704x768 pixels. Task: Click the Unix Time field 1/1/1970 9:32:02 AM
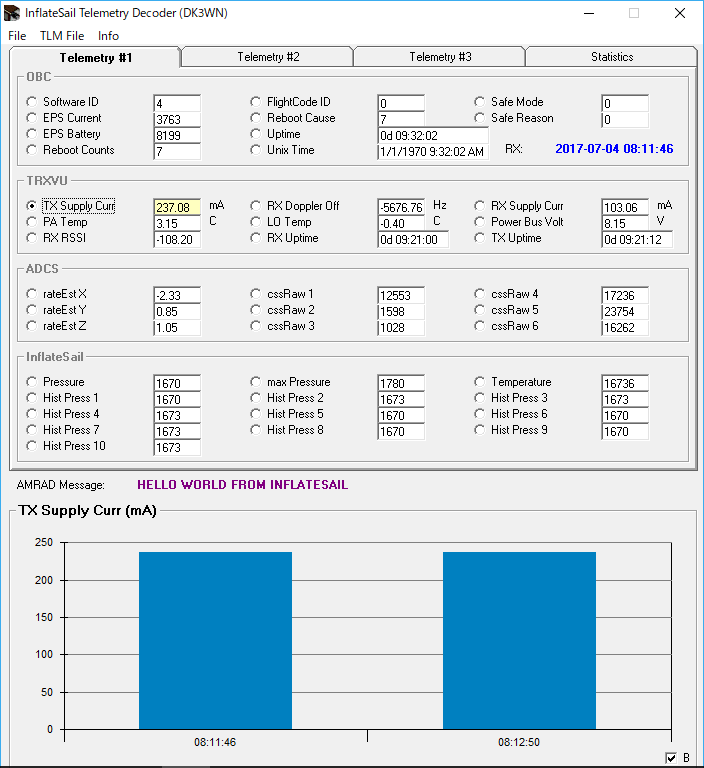tap(433, 151)
